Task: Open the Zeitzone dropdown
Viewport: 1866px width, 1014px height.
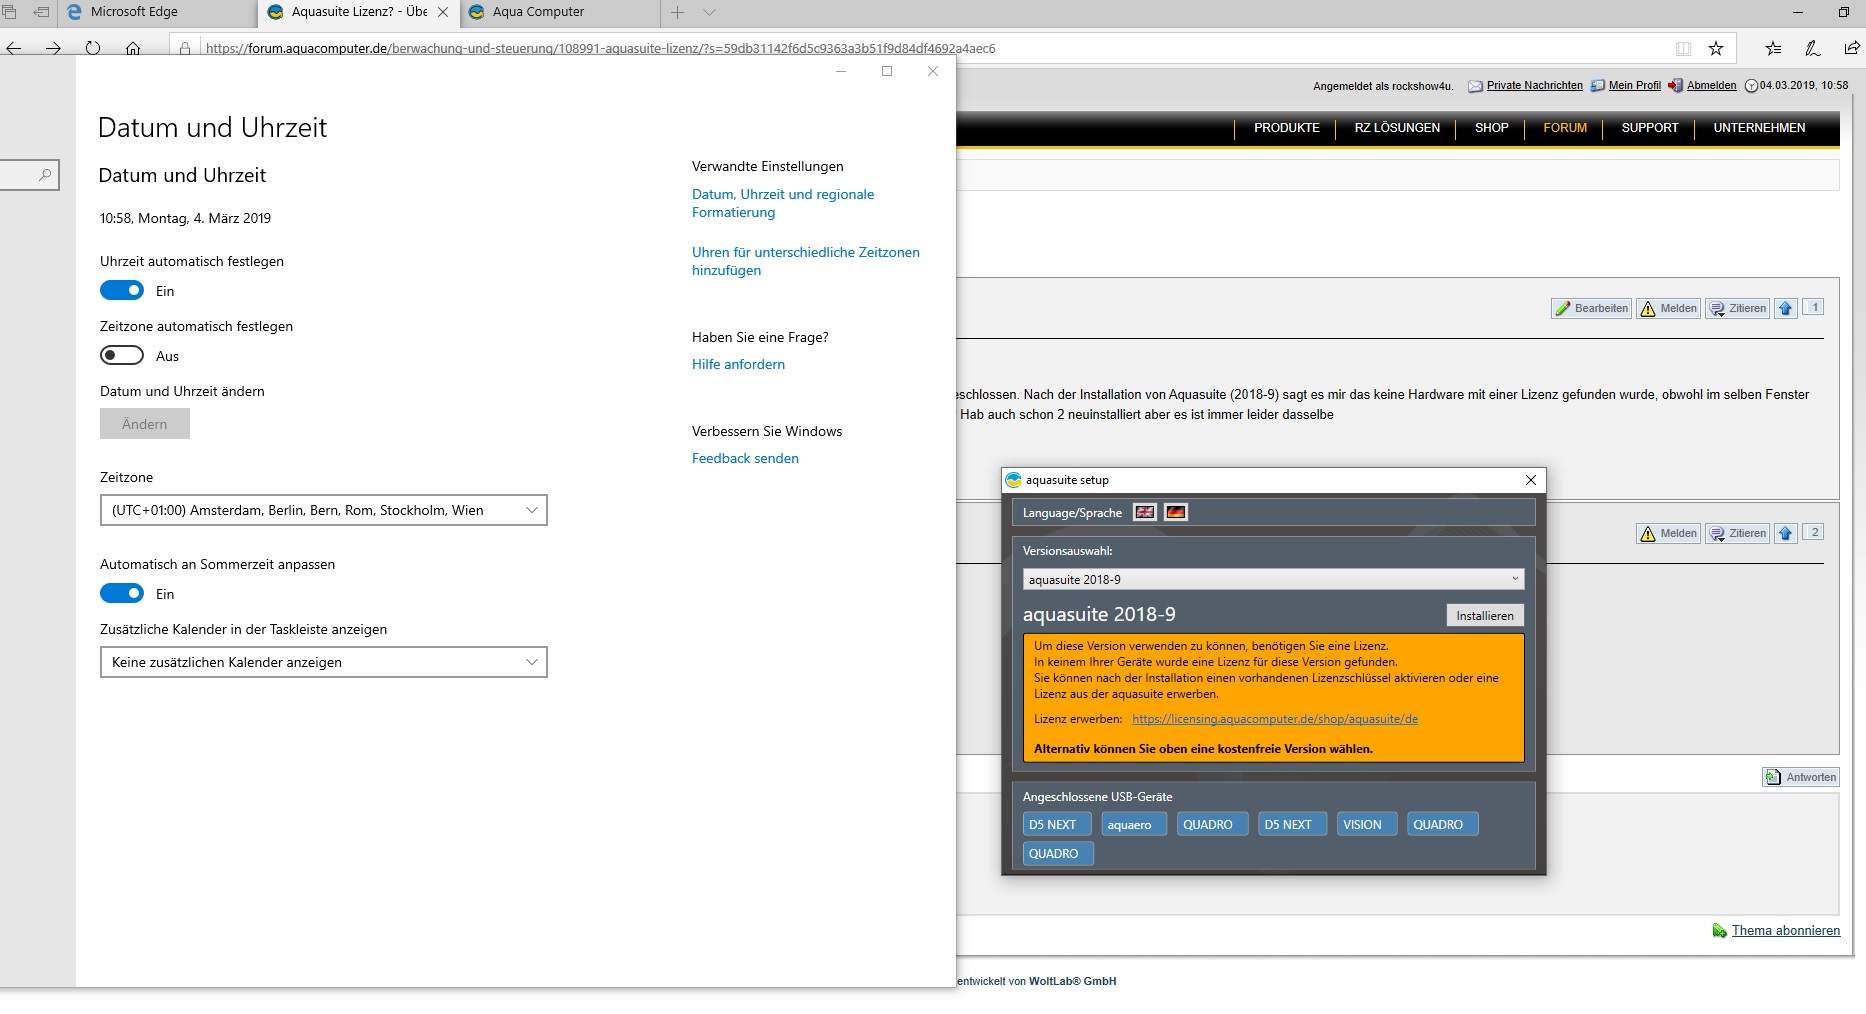Action: (x=323, y=510)
